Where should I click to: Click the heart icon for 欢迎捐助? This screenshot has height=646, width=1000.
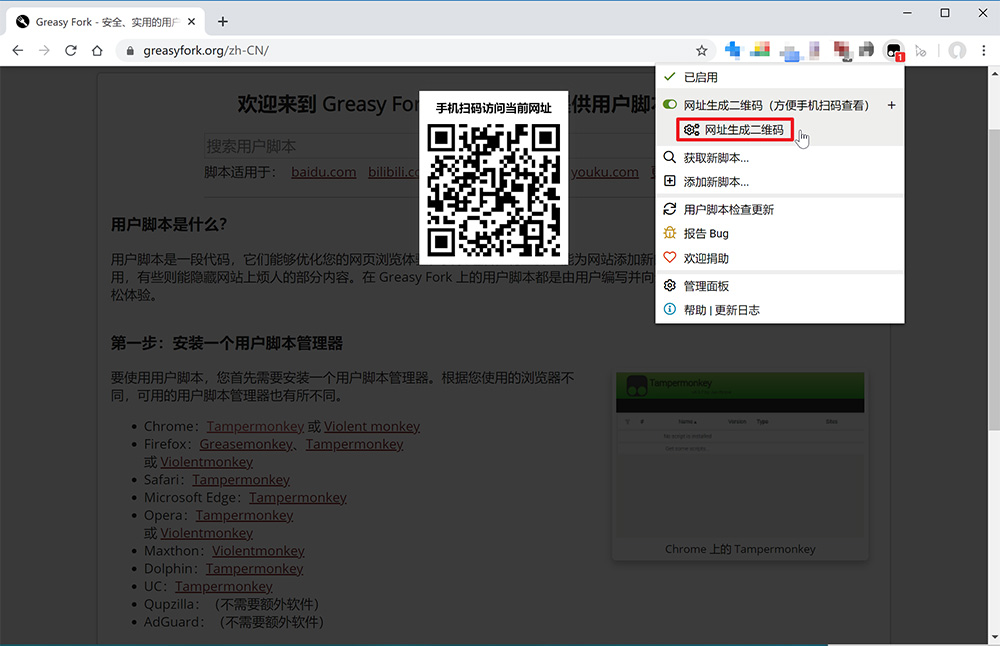670,258
